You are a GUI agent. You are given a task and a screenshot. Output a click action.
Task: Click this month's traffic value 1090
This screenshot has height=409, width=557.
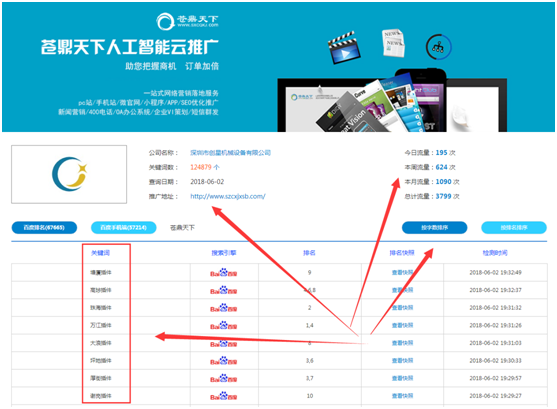click(443, 182)
